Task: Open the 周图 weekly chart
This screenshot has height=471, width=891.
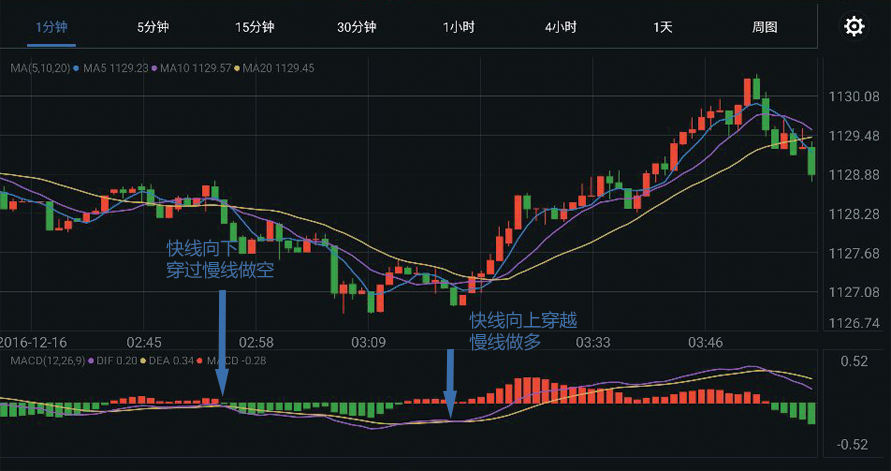Action: (765, 27)
